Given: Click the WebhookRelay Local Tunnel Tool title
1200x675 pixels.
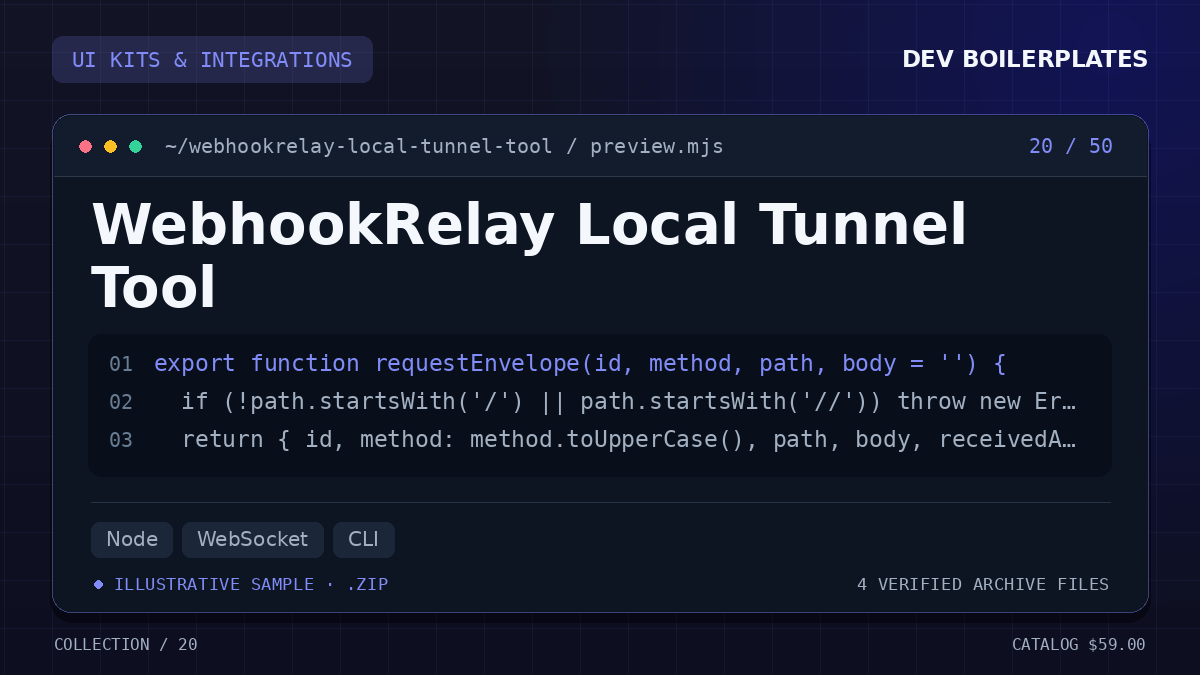Looking at the screenshot, I should [x=530, y=256].
